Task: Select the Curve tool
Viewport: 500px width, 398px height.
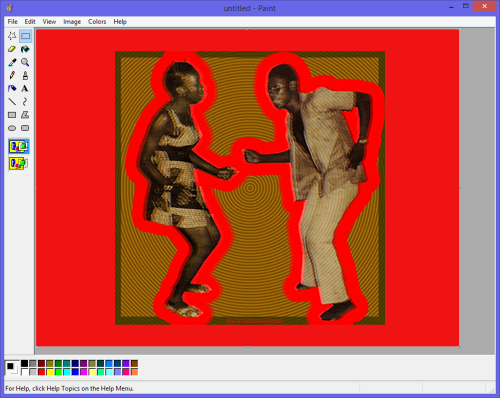Action: point(25,102)
